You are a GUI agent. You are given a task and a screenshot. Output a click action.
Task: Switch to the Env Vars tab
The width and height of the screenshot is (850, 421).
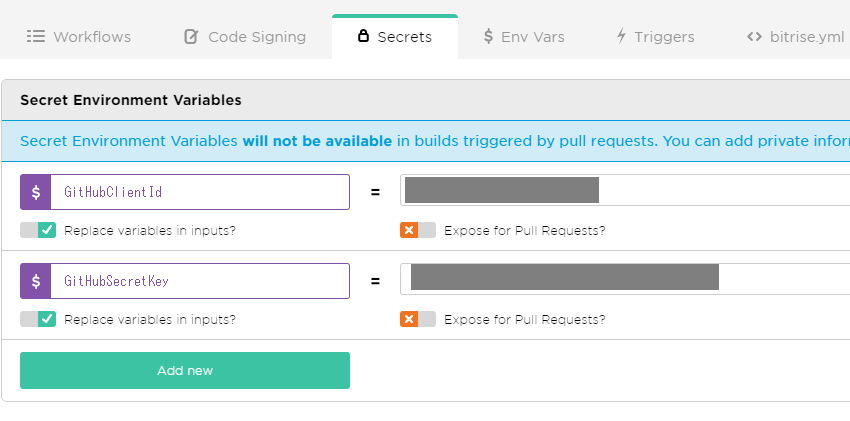point(523,37)
